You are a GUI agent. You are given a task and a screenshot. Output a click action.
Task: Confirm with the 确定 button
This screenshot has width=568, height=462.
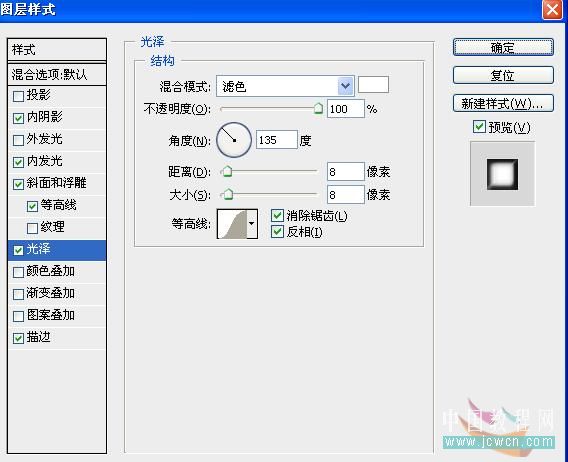click(503, 47)
